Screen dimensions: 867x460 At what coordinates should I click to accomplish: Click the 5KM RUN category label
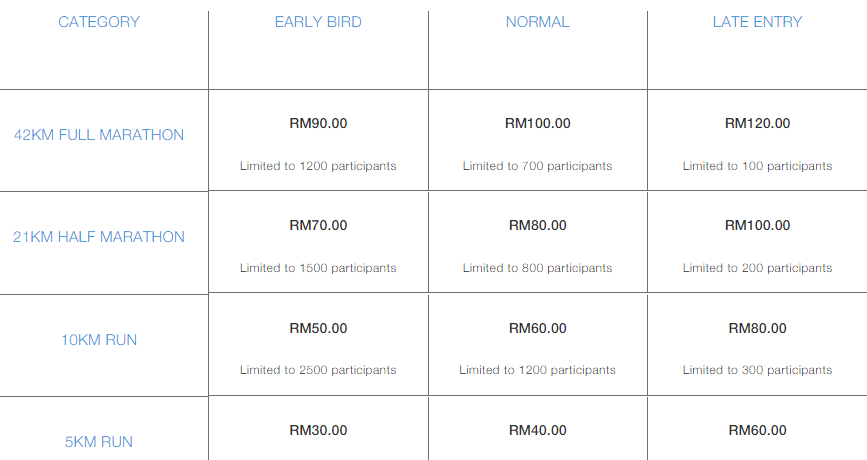[x=99, y=442]
